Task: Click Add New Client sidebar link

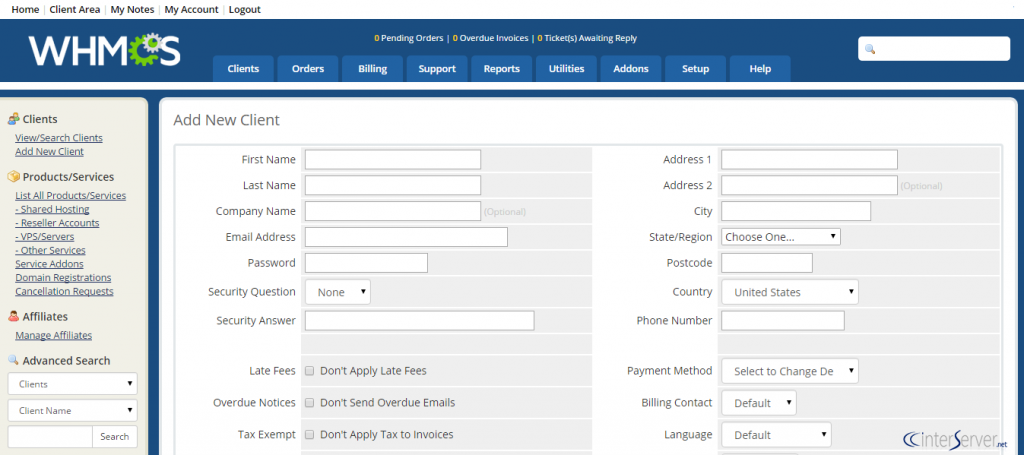Action: click(50, 151)
